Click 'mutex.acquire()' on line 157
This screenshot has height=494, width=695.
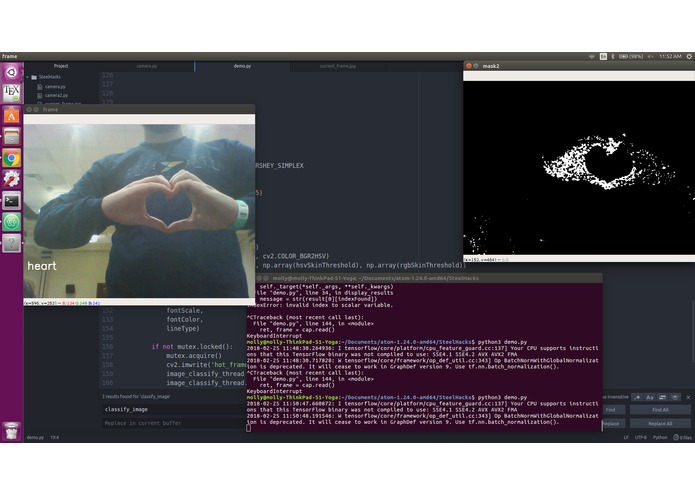(194, 356)
